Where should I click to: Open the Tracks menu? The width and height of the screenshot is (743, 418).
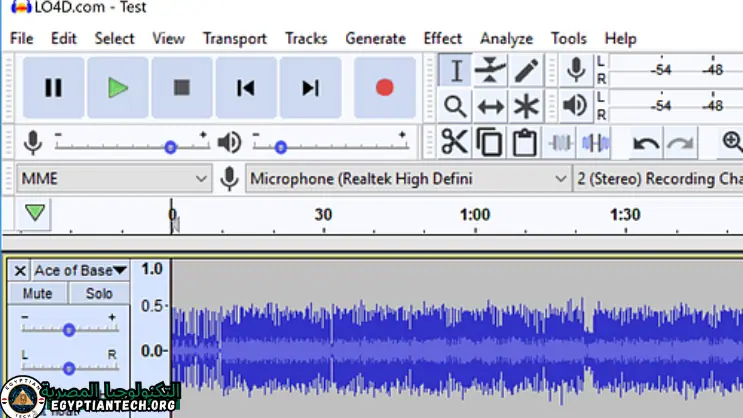point(306,38)
